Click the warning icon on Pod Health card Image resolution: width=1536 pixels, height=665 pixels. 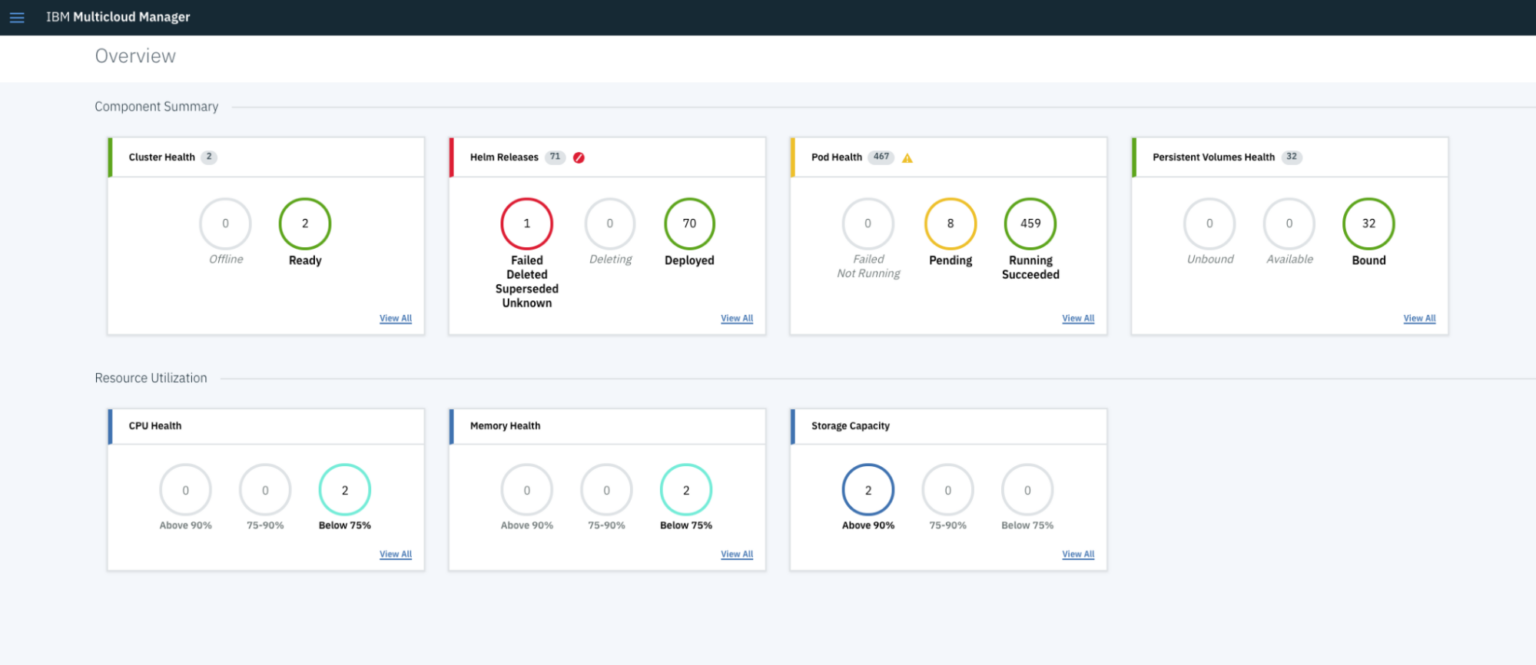[x=906, y=157]
